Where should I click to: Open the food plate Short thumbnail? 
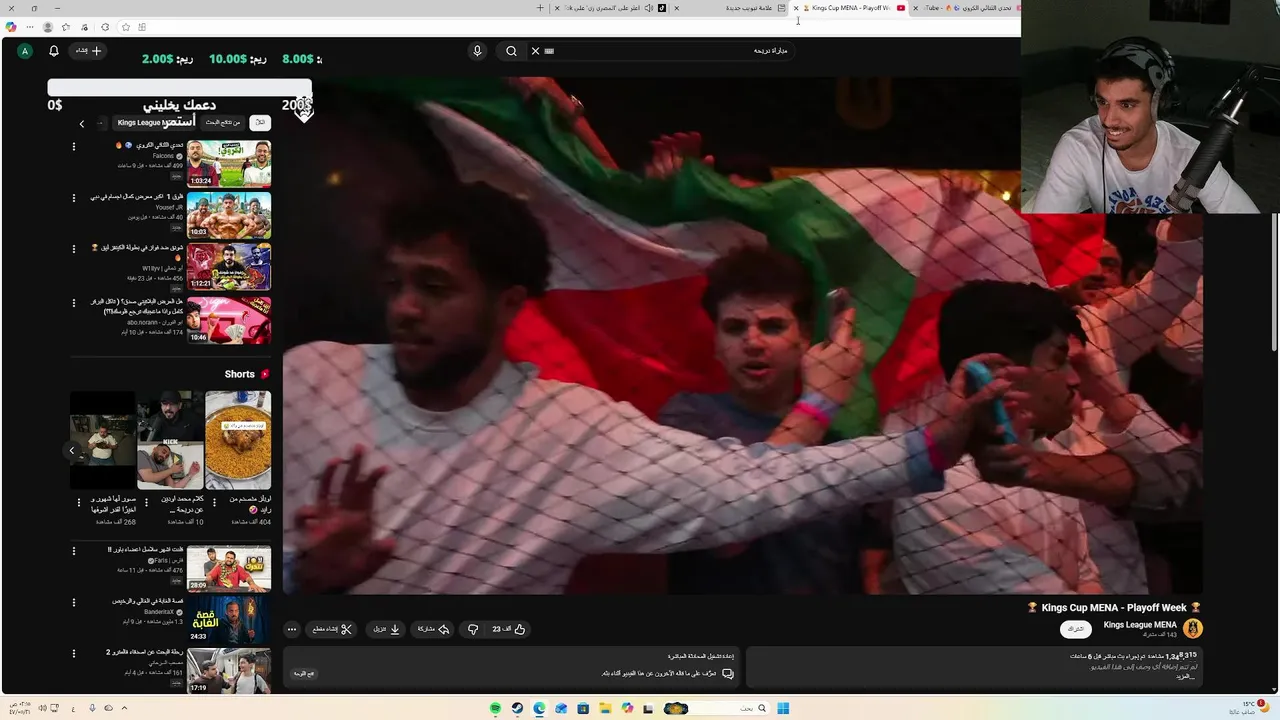coord(238,441)
